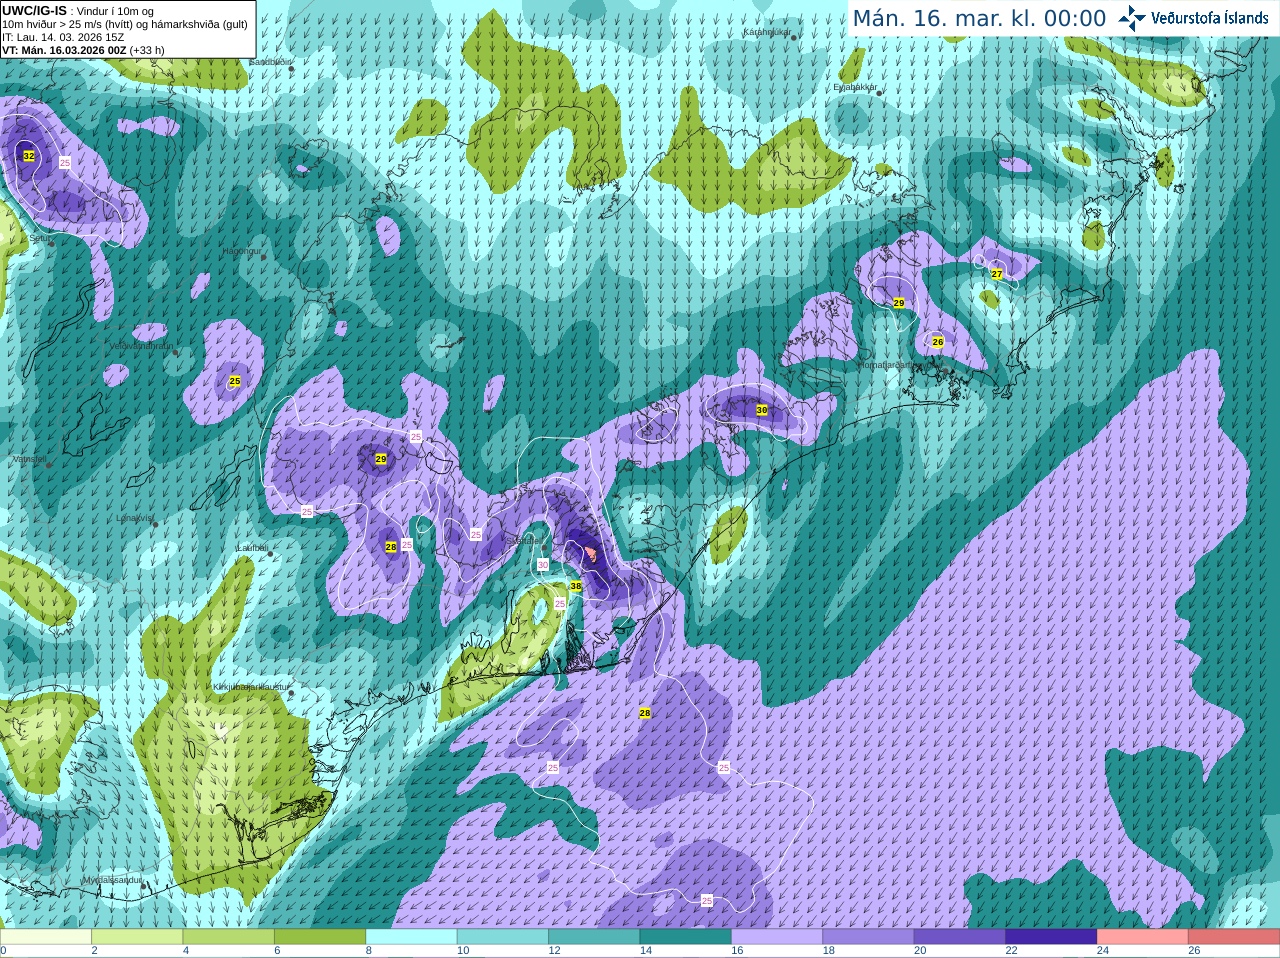
Task: Click the Laufbali station label
Action: [x=251, y=548]
